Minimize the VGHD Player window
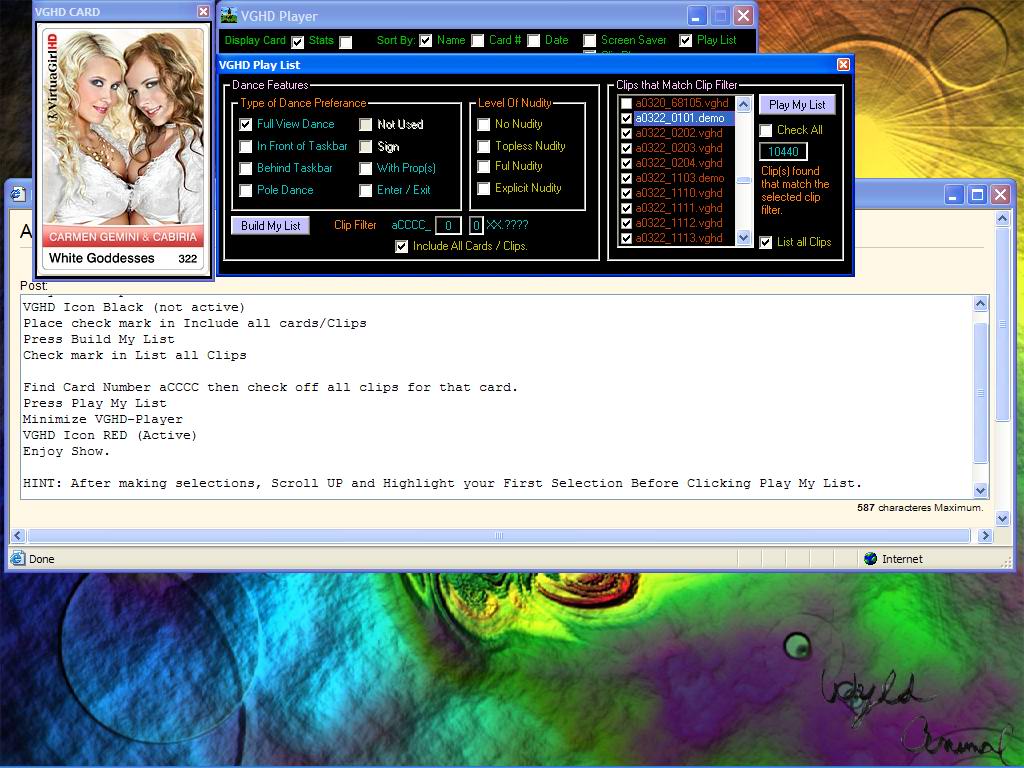The image size is (1024, 768). (x=697, y=16)
